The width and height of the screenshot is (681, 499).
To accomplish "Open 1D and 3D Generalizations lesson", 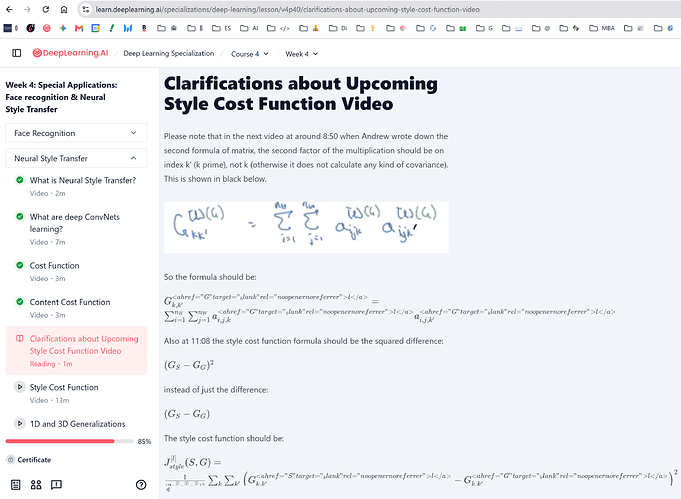I will tap(77, 423).
